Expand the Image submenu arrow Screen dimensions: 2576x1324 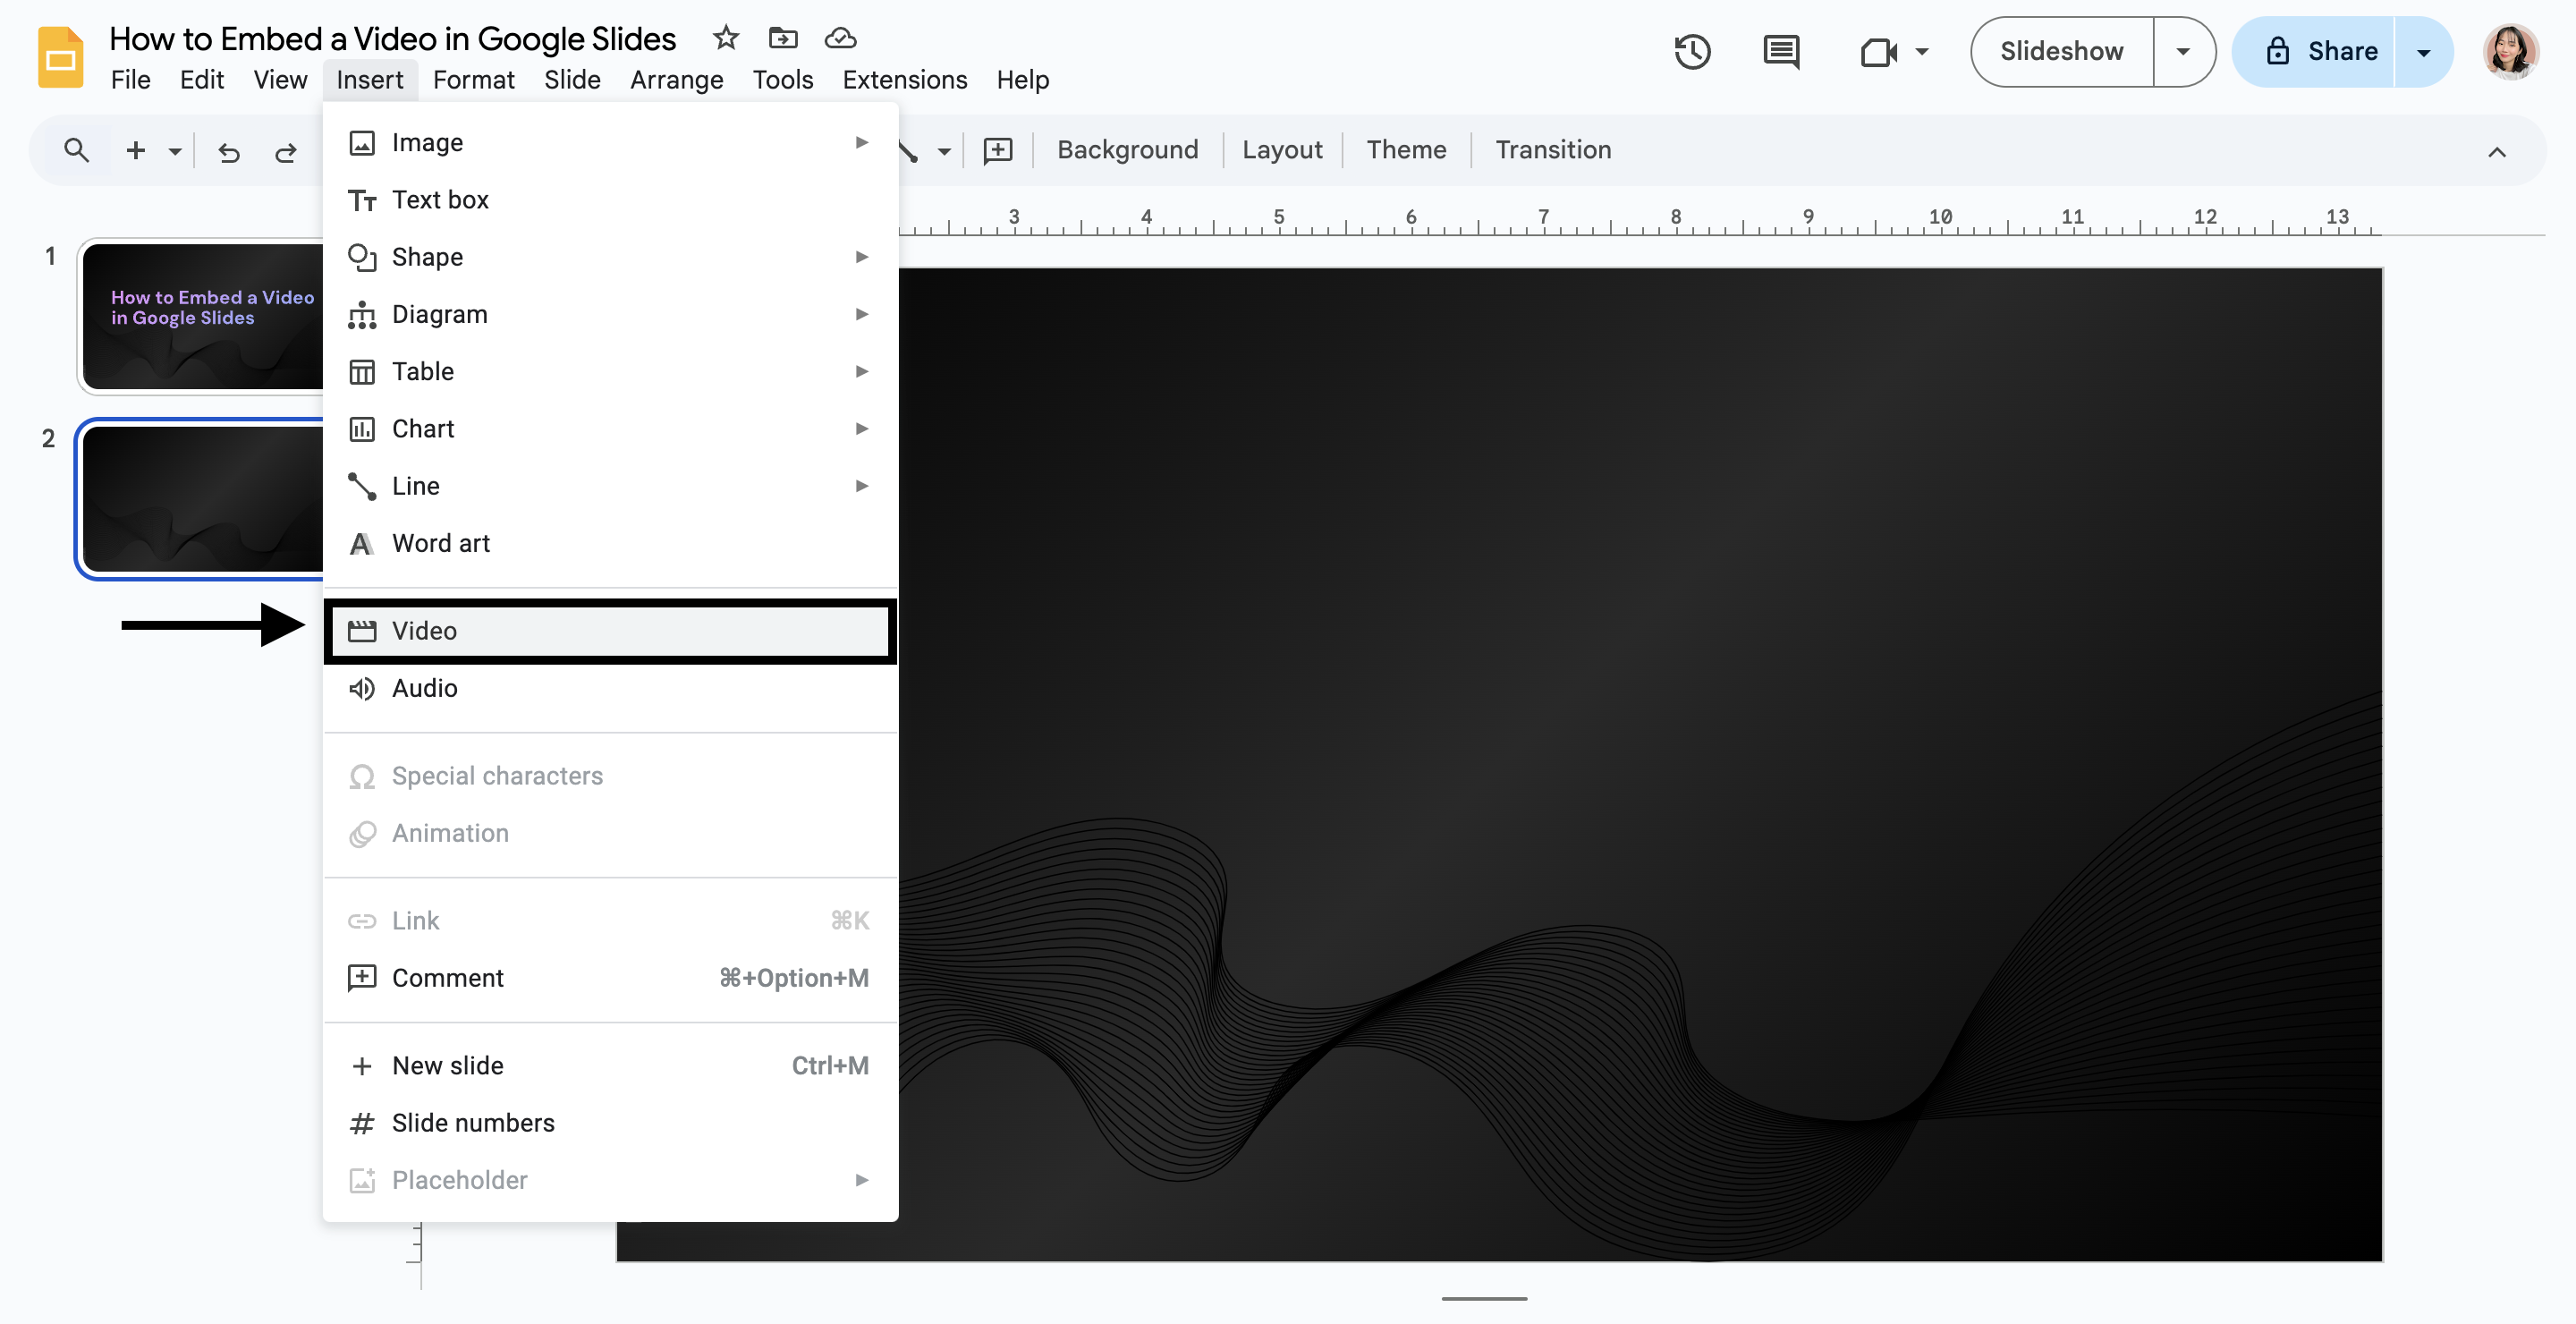861,143
